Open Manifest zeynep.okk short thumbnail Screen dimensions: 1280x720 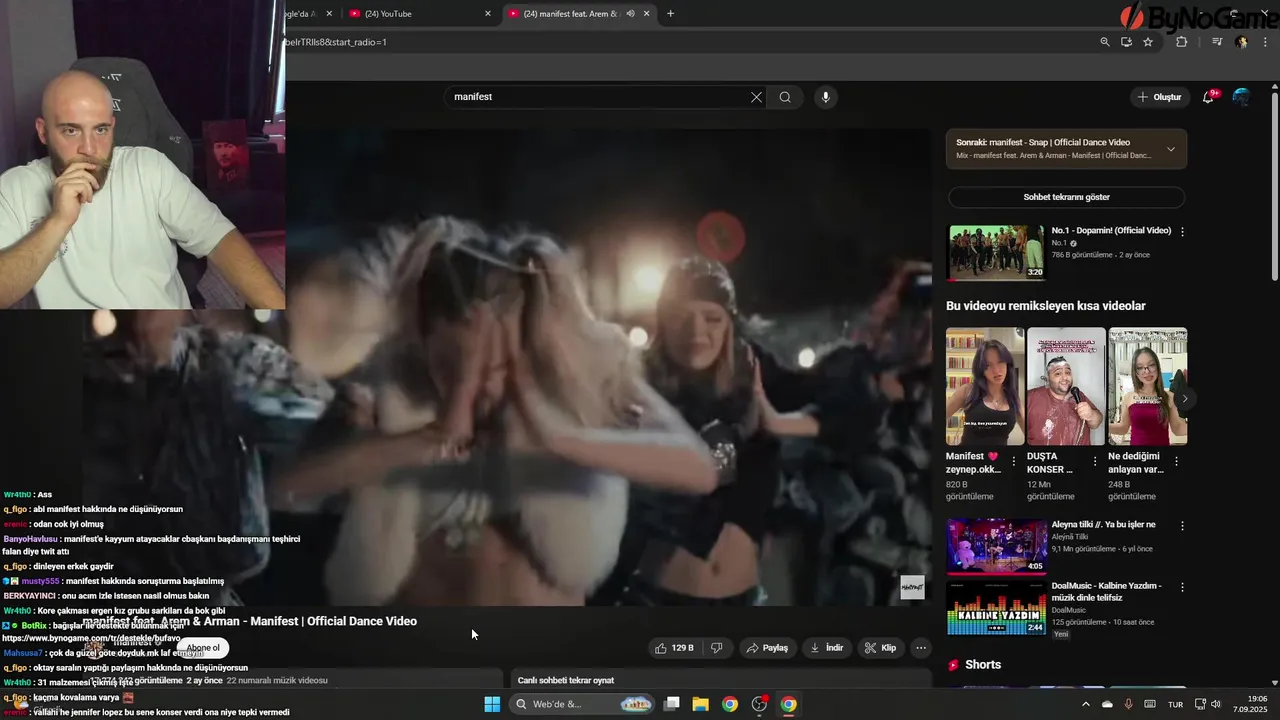(985, 386)
